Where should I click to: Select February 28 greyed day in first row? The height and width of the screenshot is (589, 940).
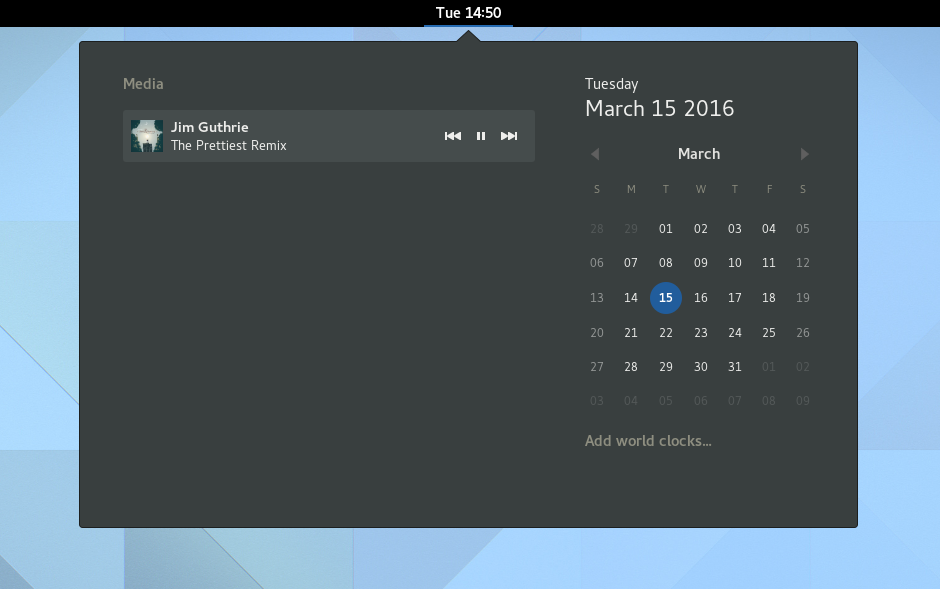[x=596, y=229]
